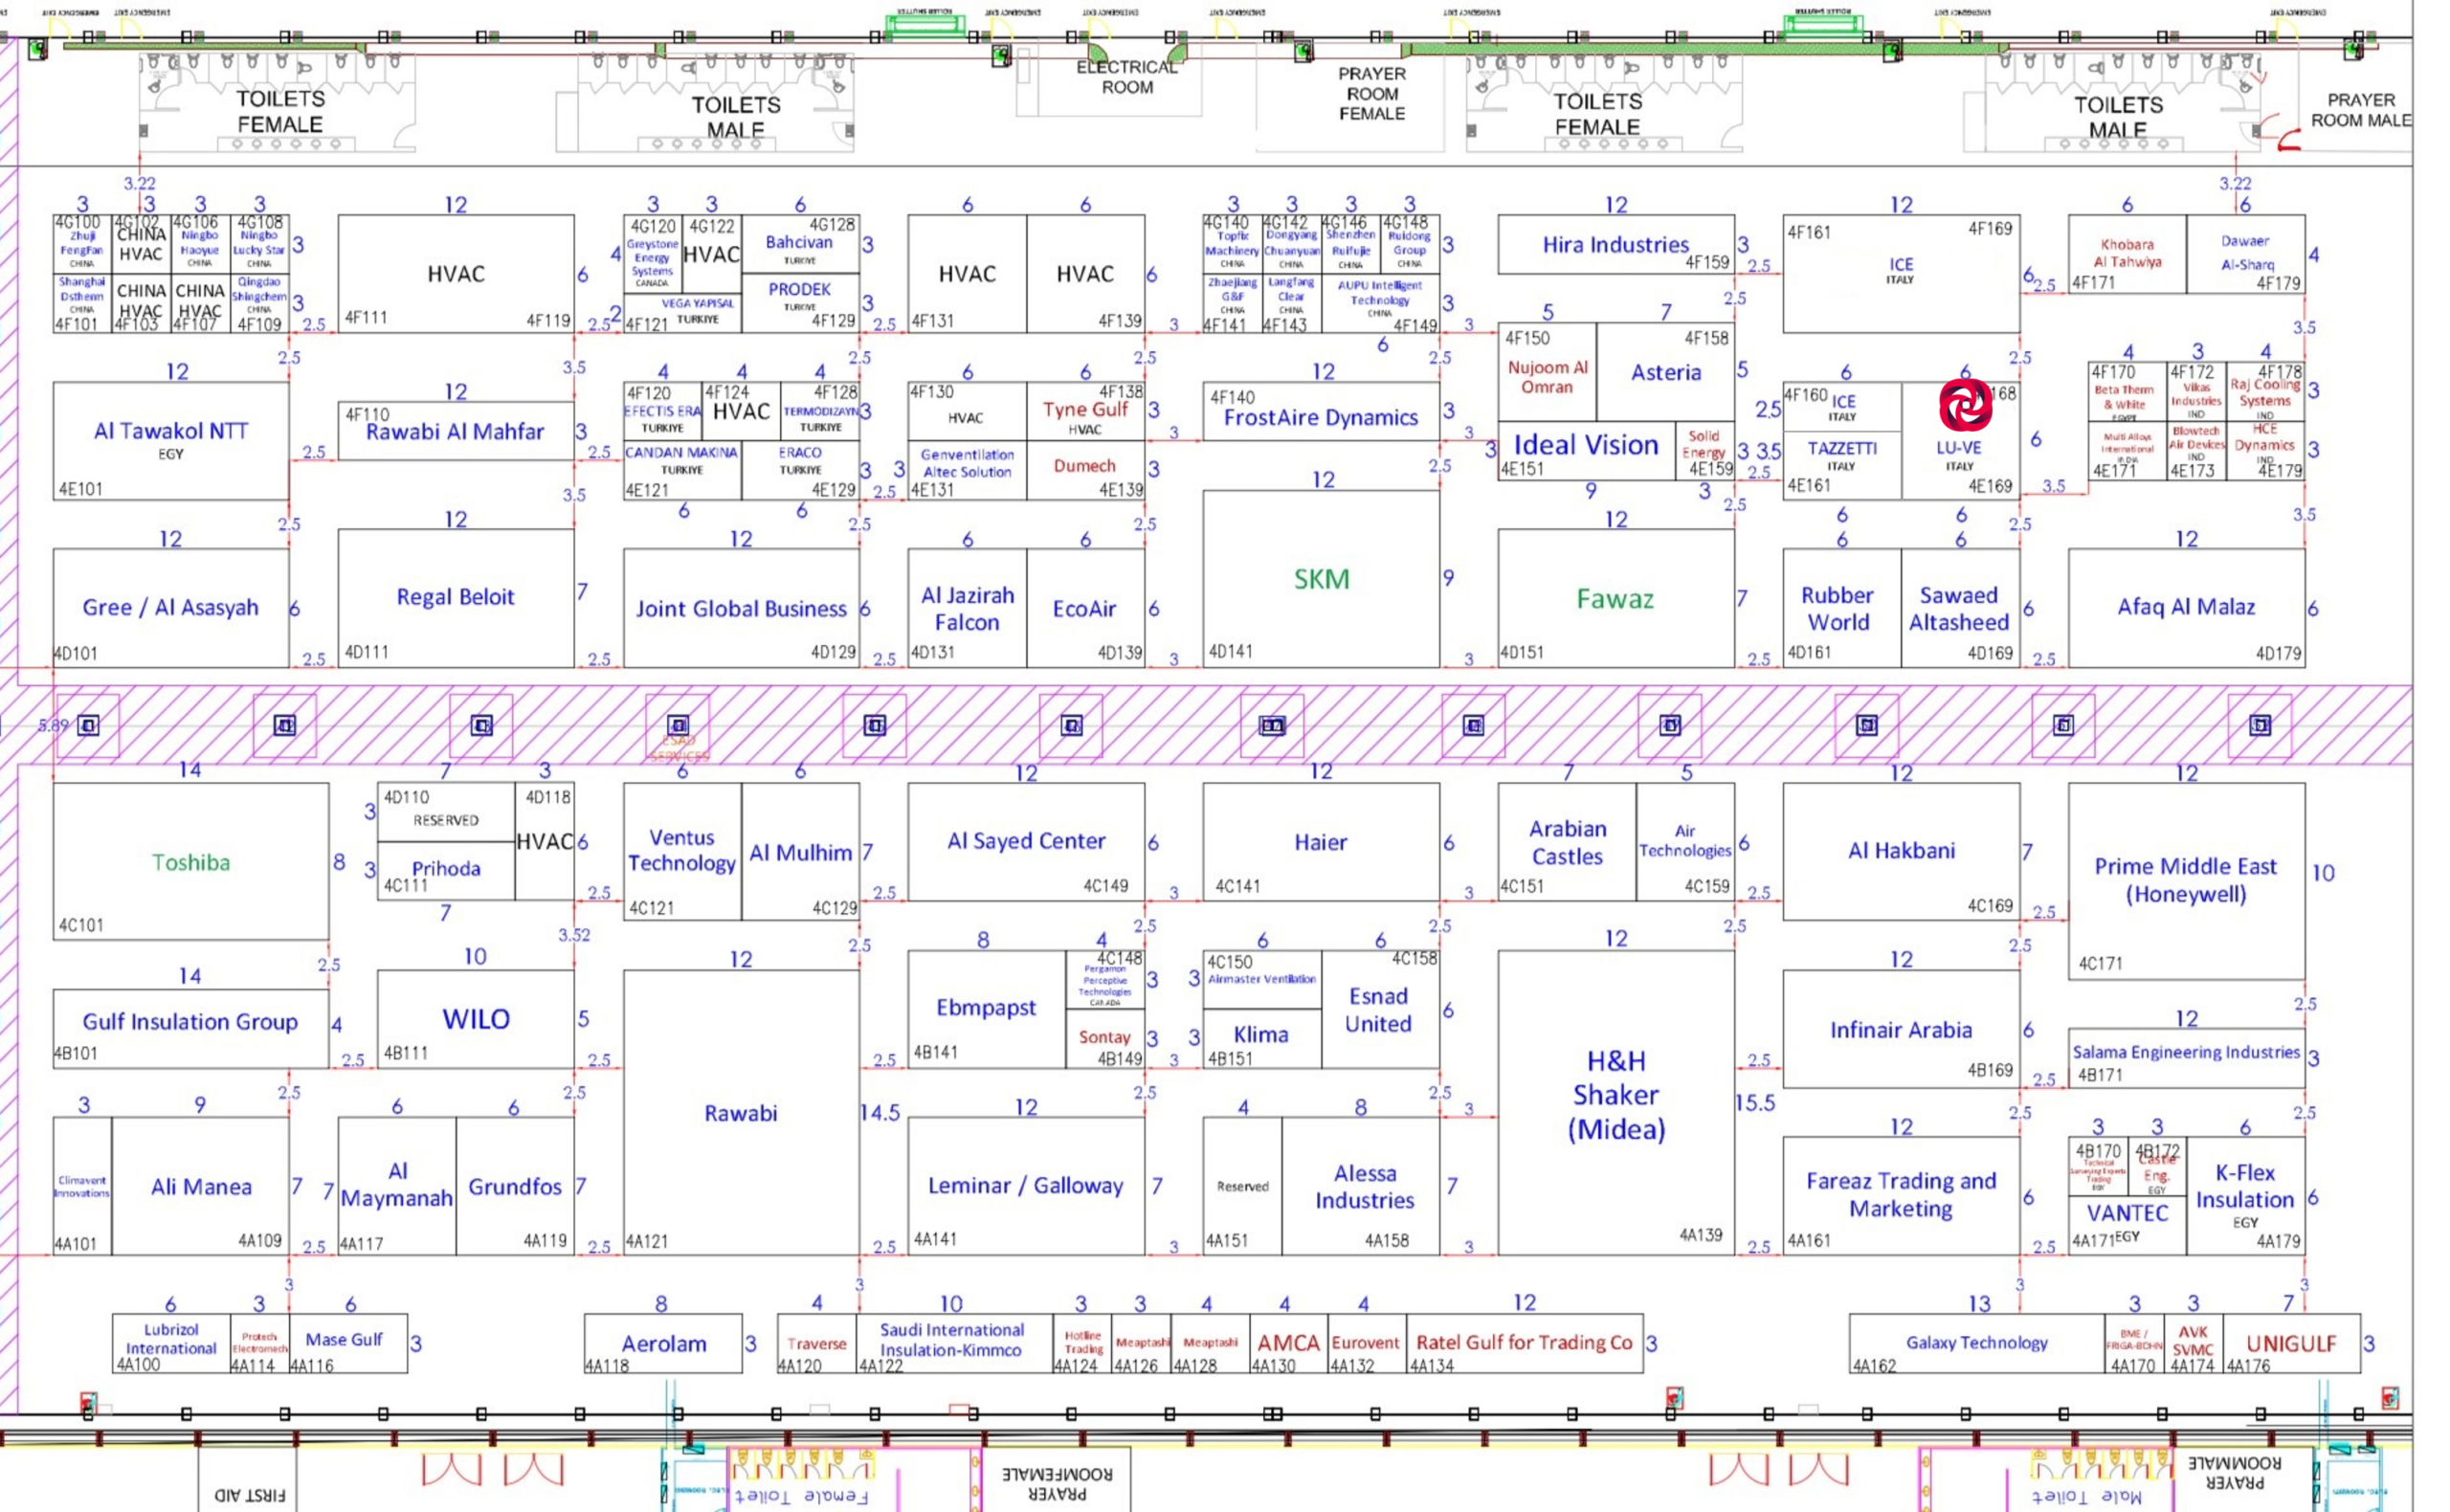The height and width of the screenshot is (1512, 2450).
Task: Select the TAZZETTI booth name
Action: 1842,448
